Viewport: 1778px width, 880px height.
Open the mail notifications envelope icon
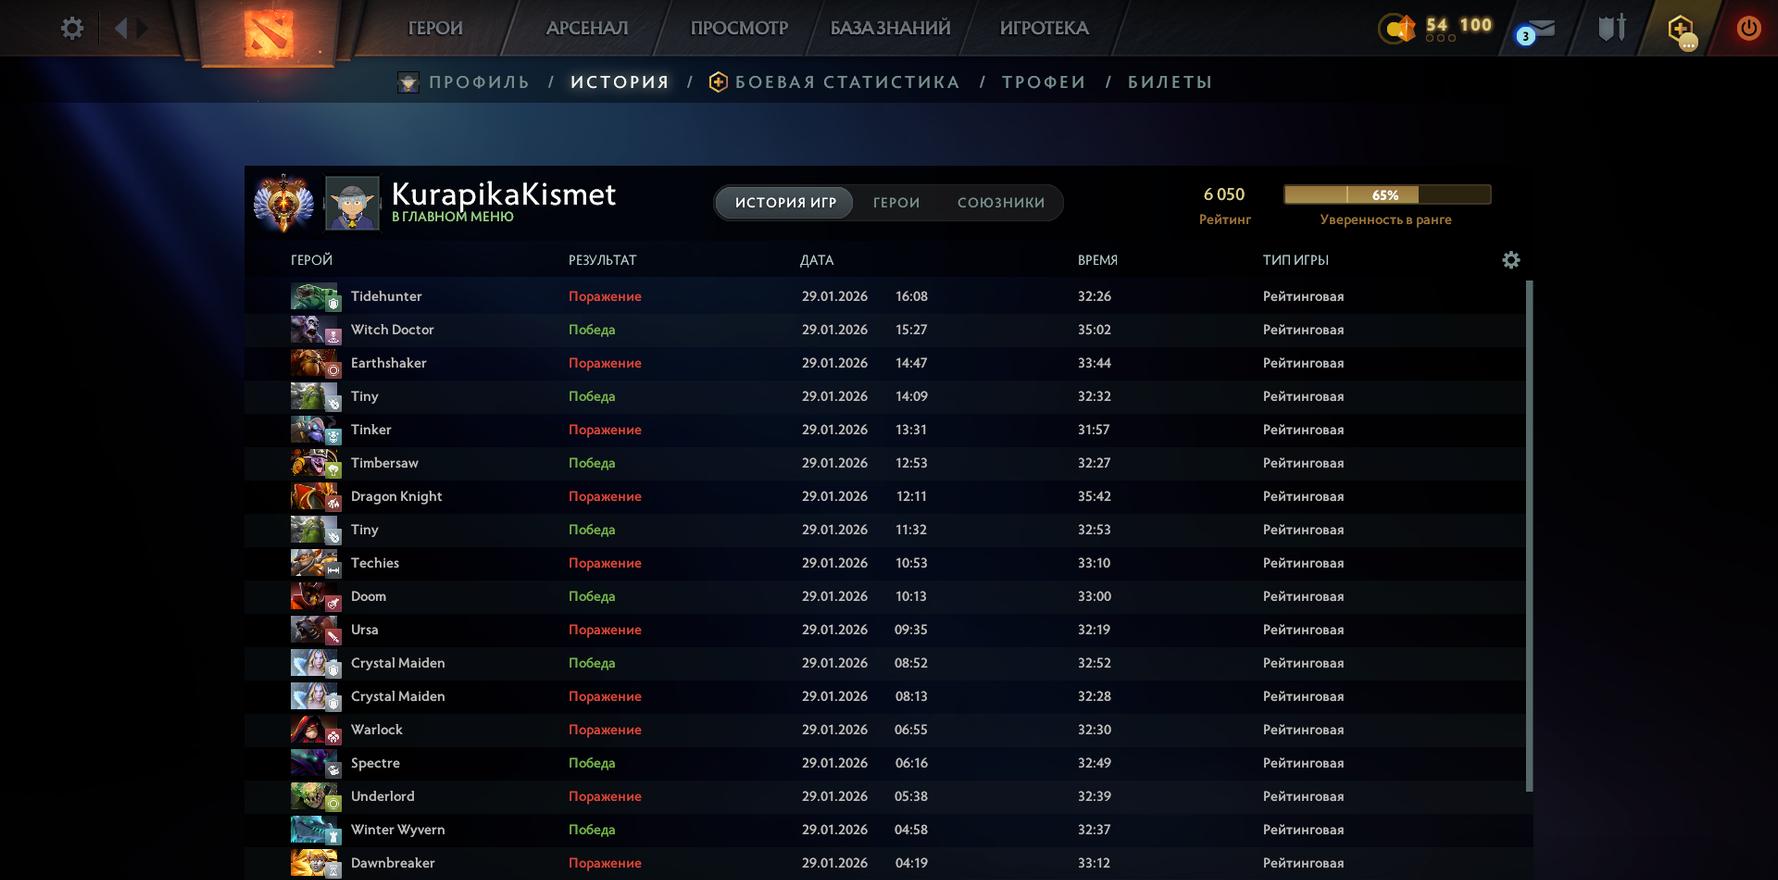tap(1537, 30)
